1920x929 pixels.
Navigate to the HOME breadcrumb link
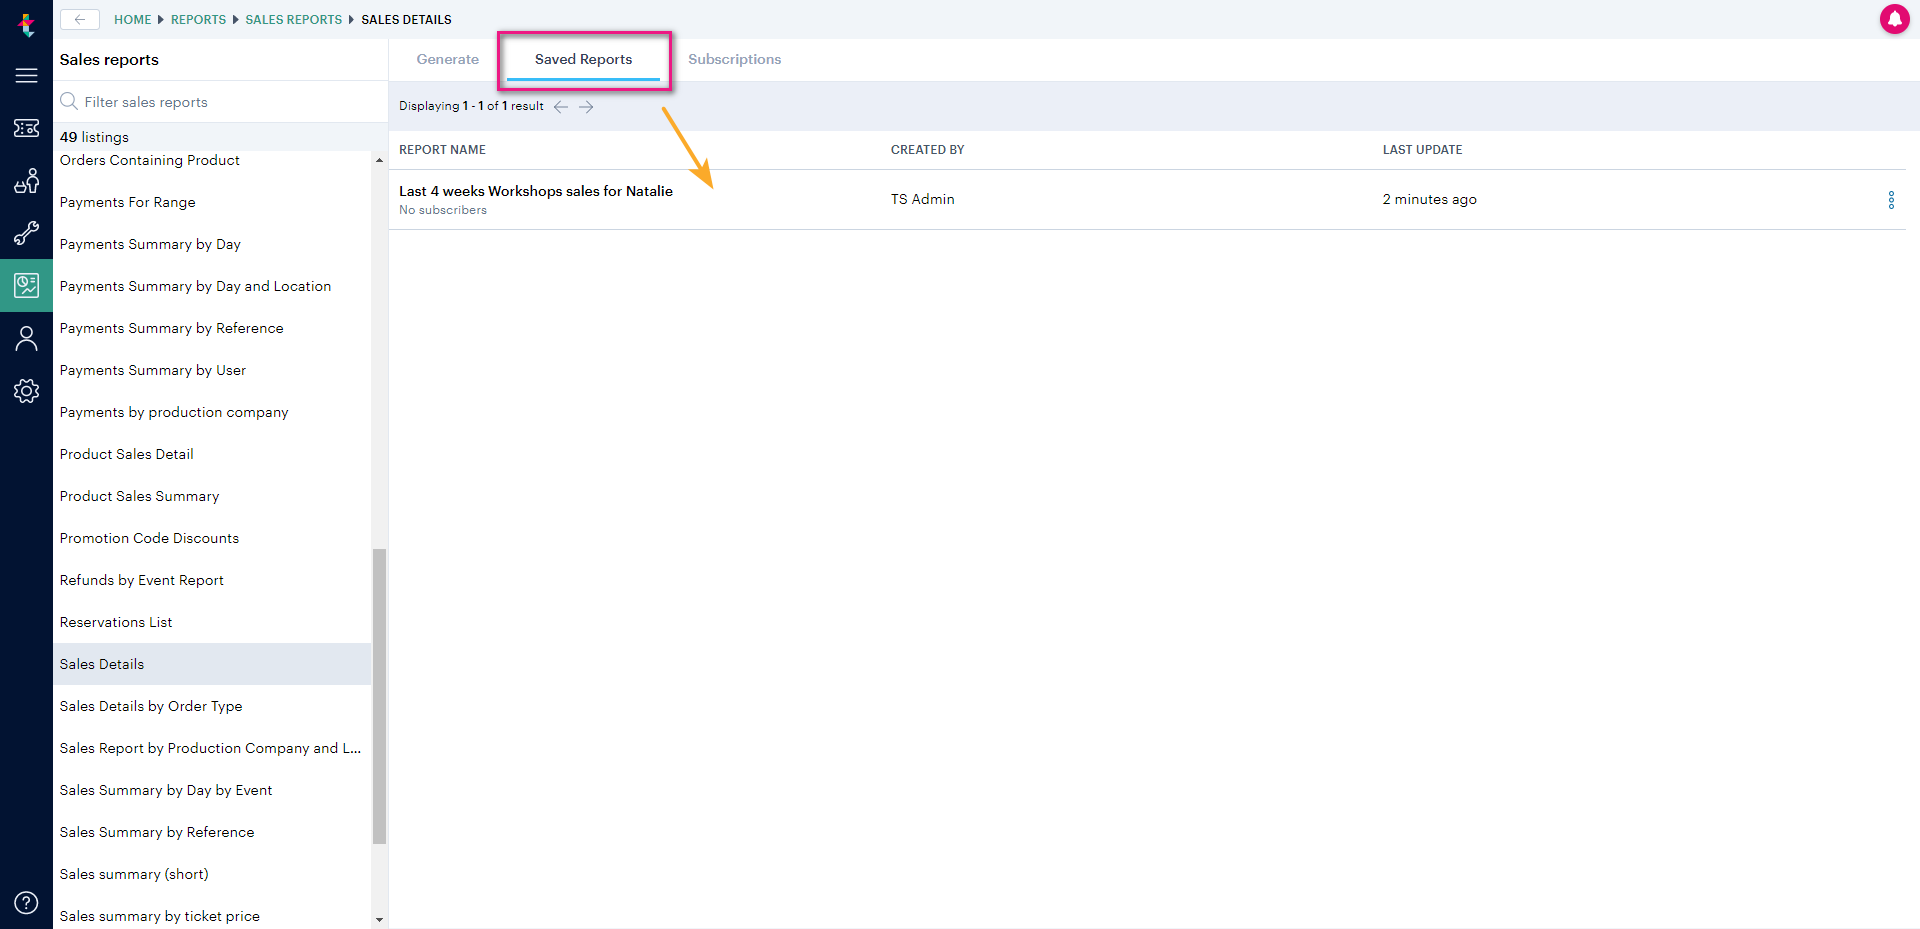[132, 19]
